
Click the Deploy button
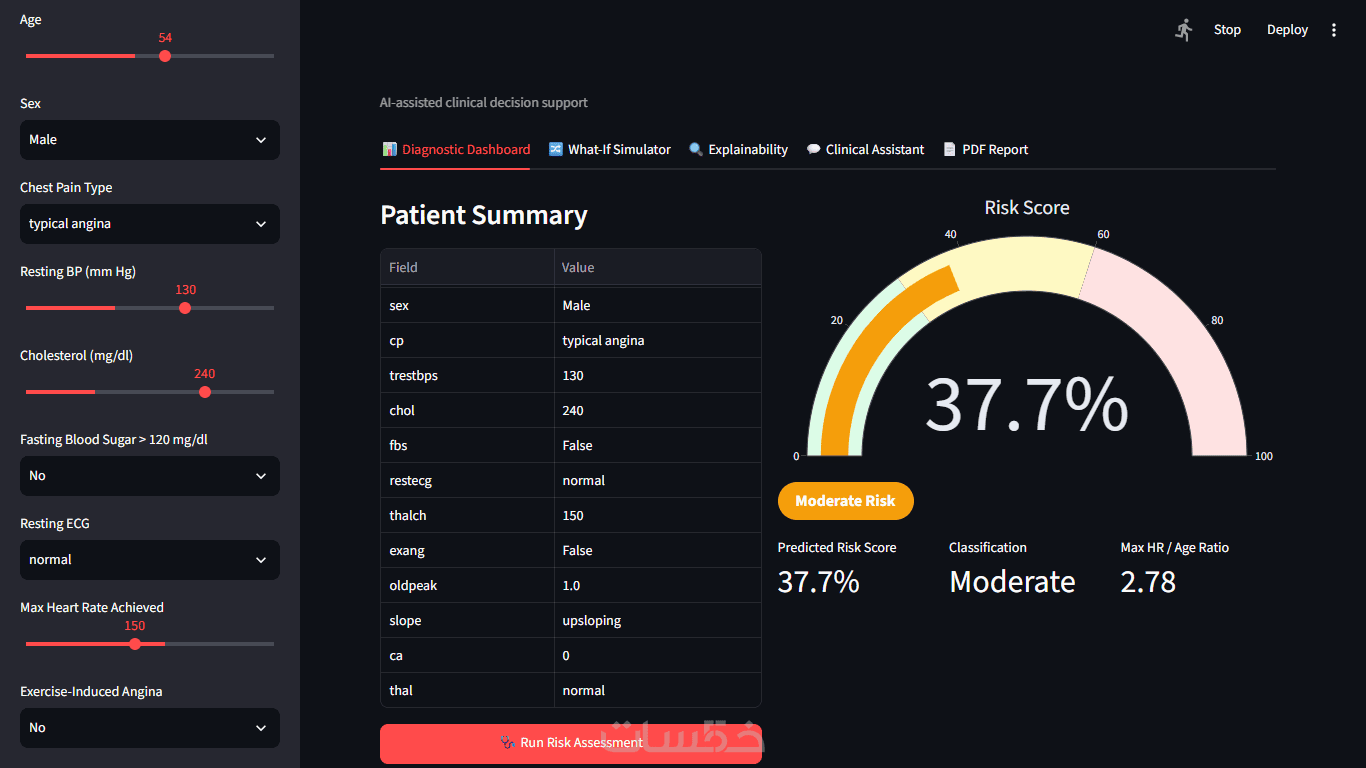(1287, 30)
